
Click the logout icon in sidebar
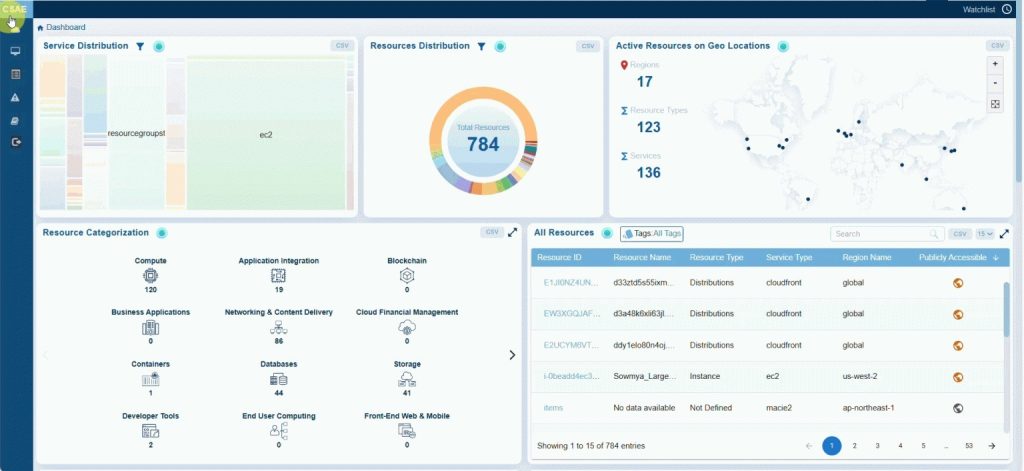tap(15, 142)
